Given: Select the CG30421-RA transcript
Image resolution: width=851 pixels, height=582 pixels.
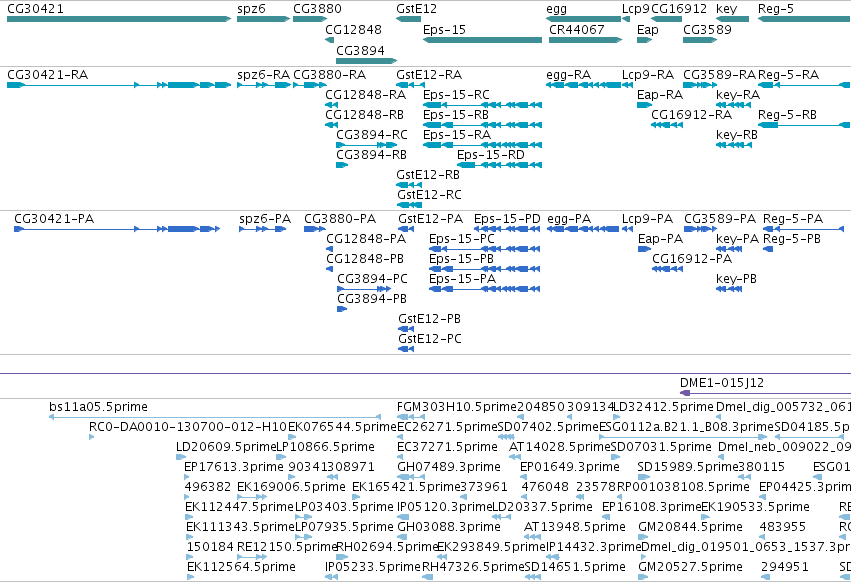Looking at the screenshot, I should click(119, 85).
